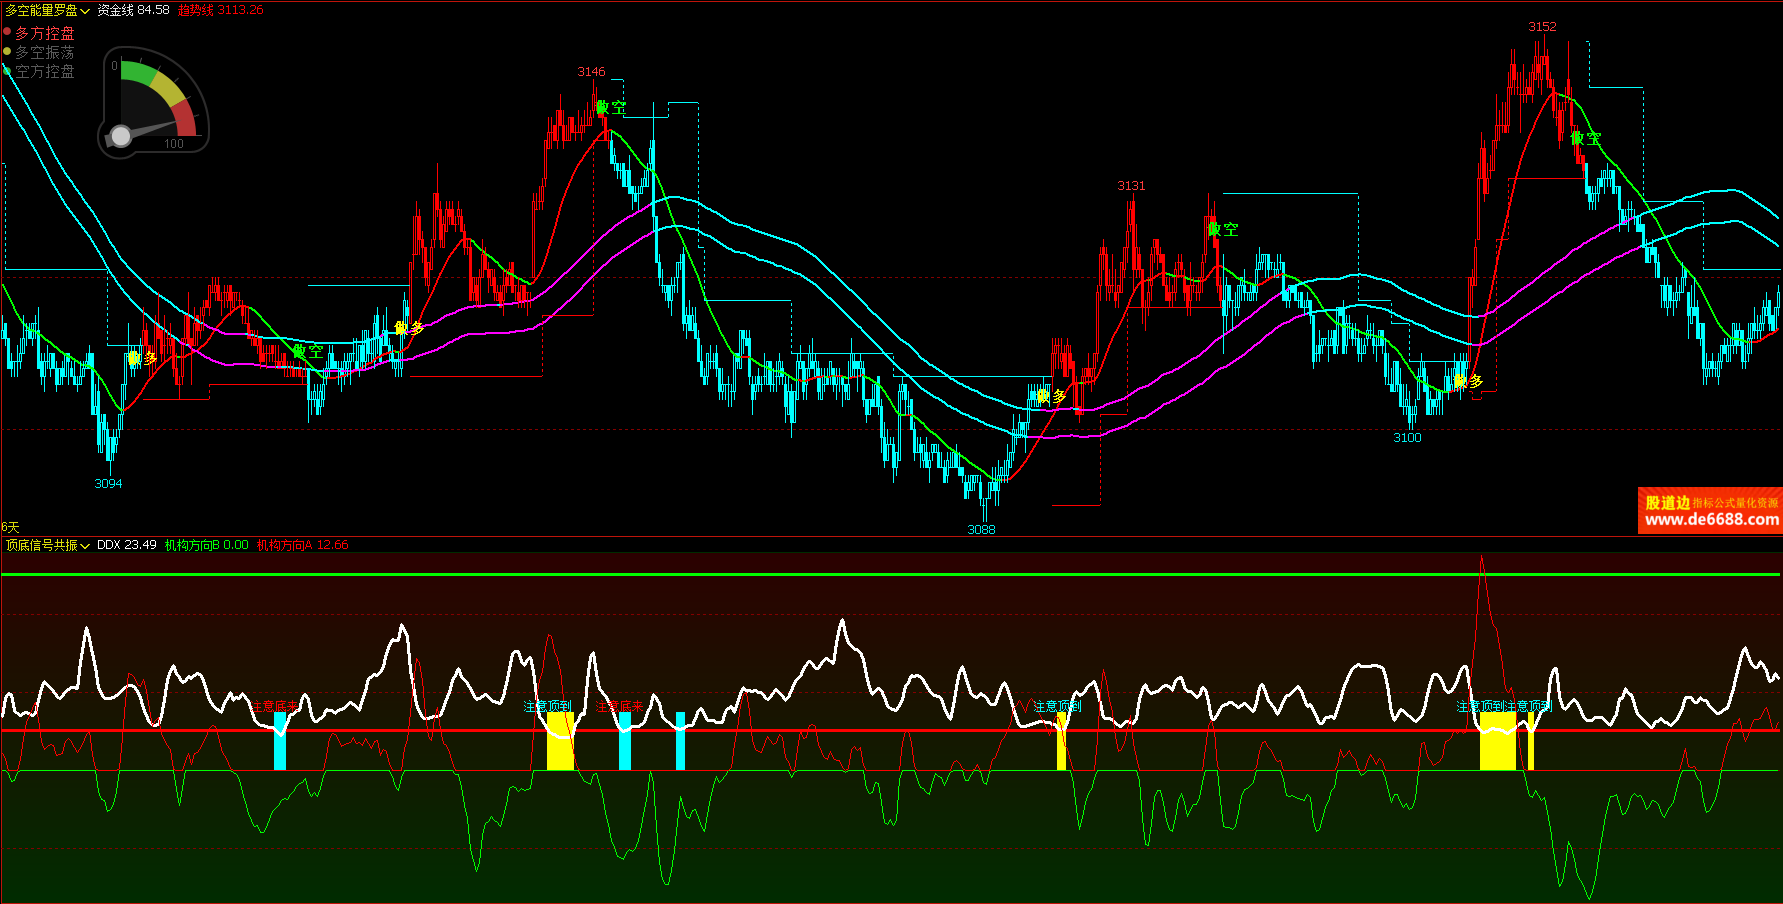Click the 3088 lowest price label

click(981, 529)
